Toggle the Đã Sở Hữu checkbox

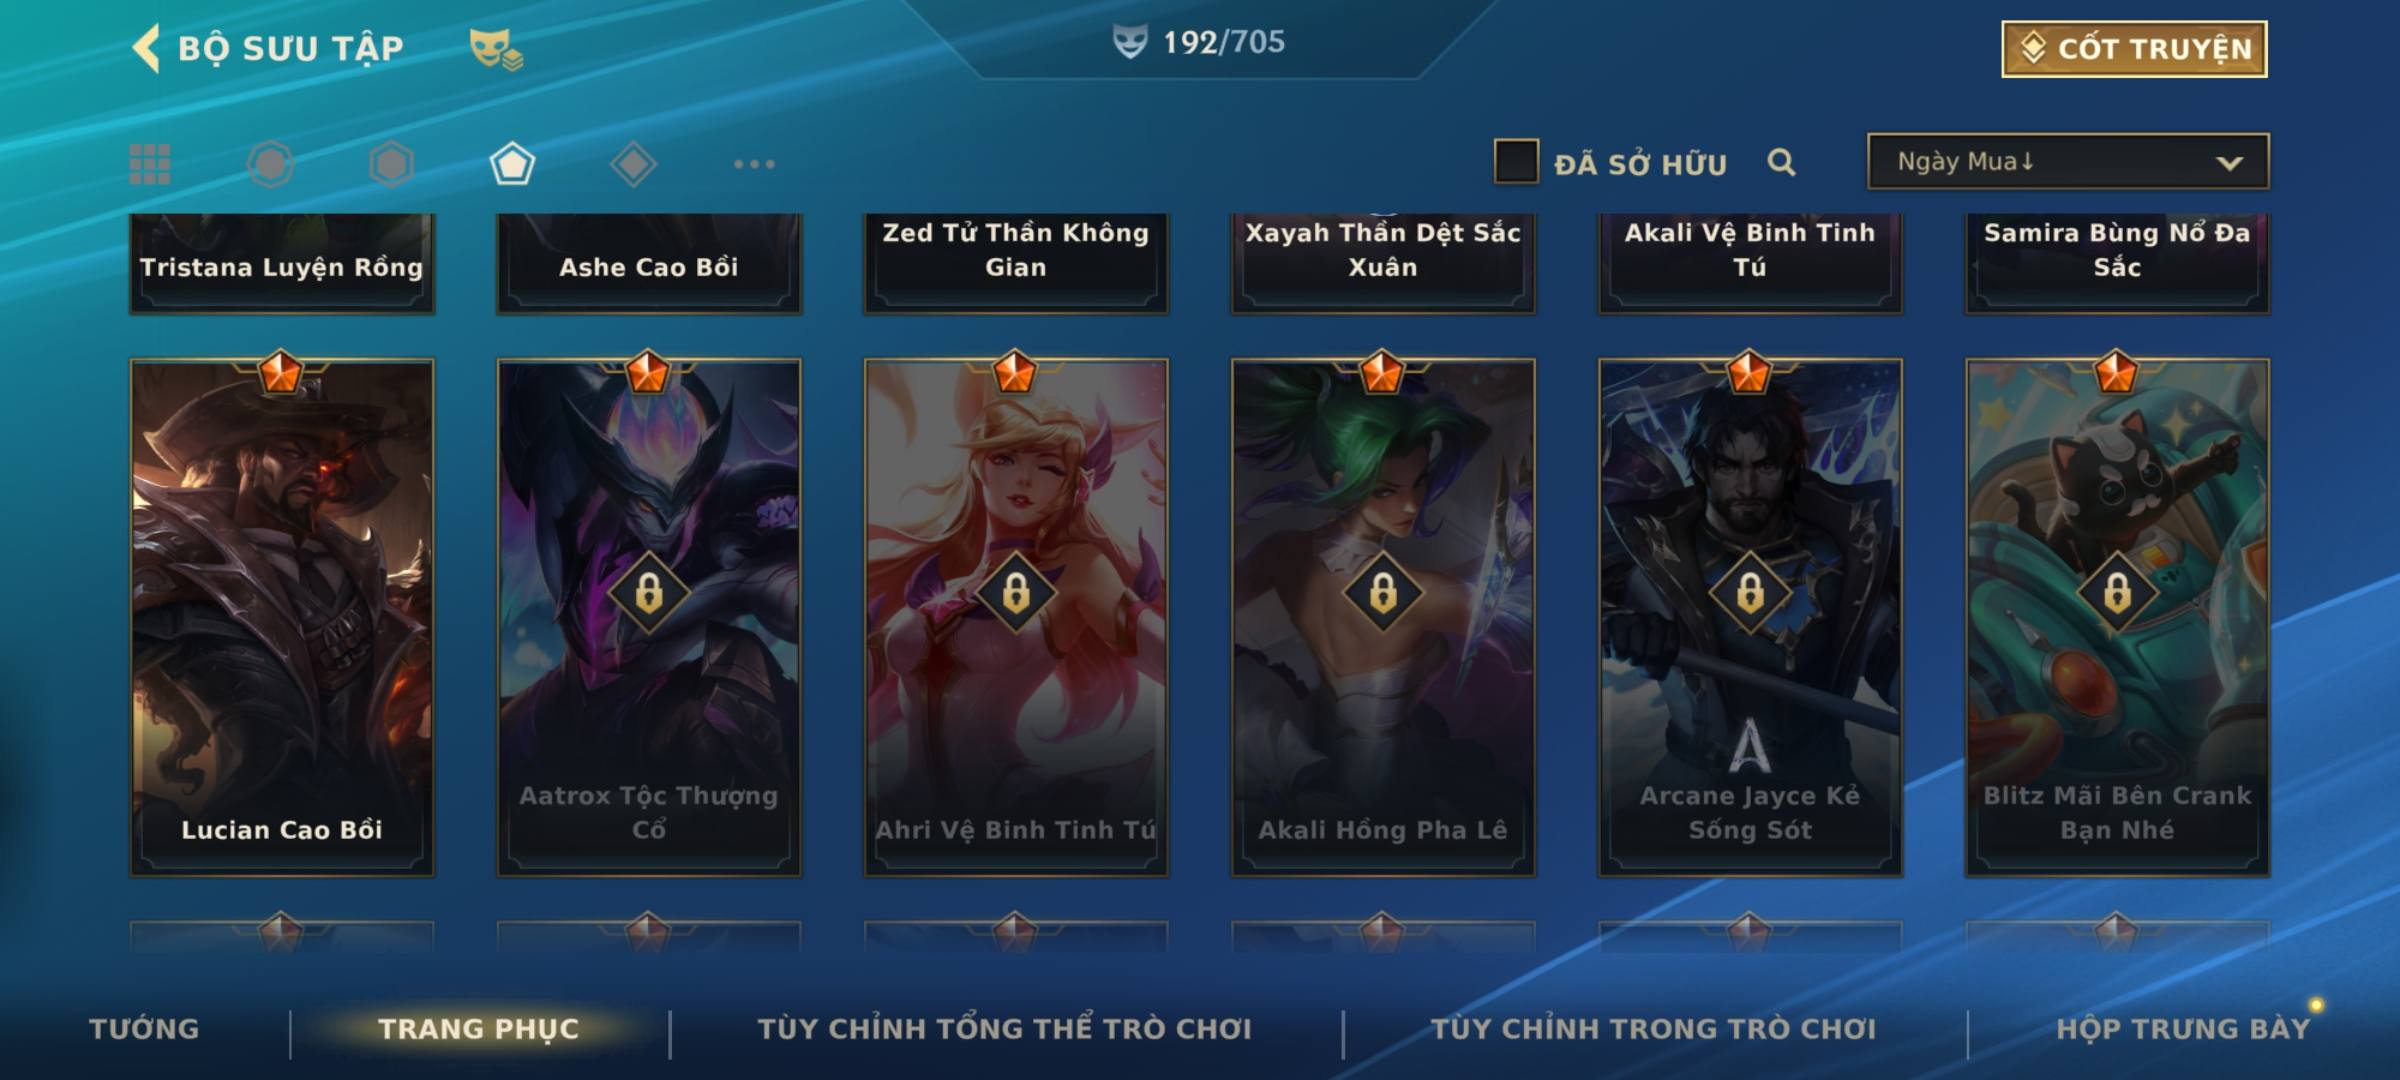tap(1516, 162)
